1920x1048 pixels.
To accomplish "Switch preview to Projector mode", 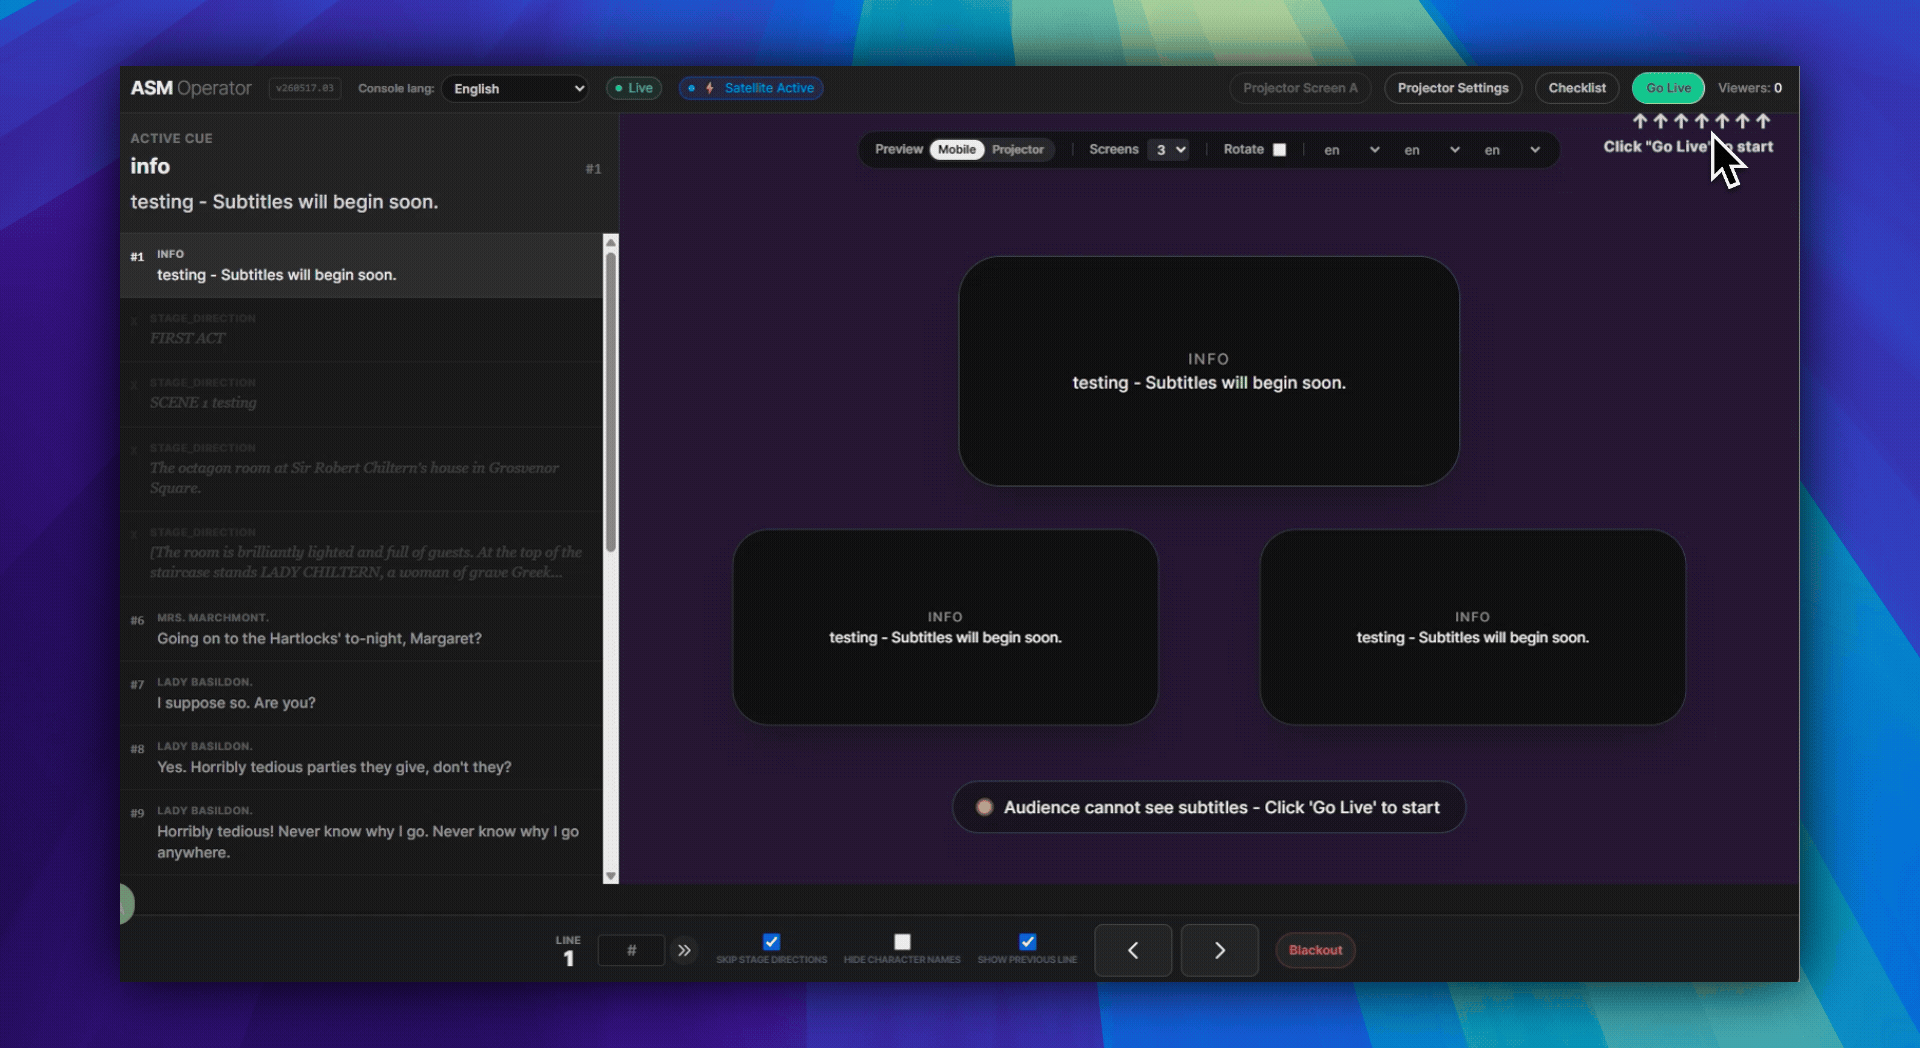I will click(x=1018, y=150).
